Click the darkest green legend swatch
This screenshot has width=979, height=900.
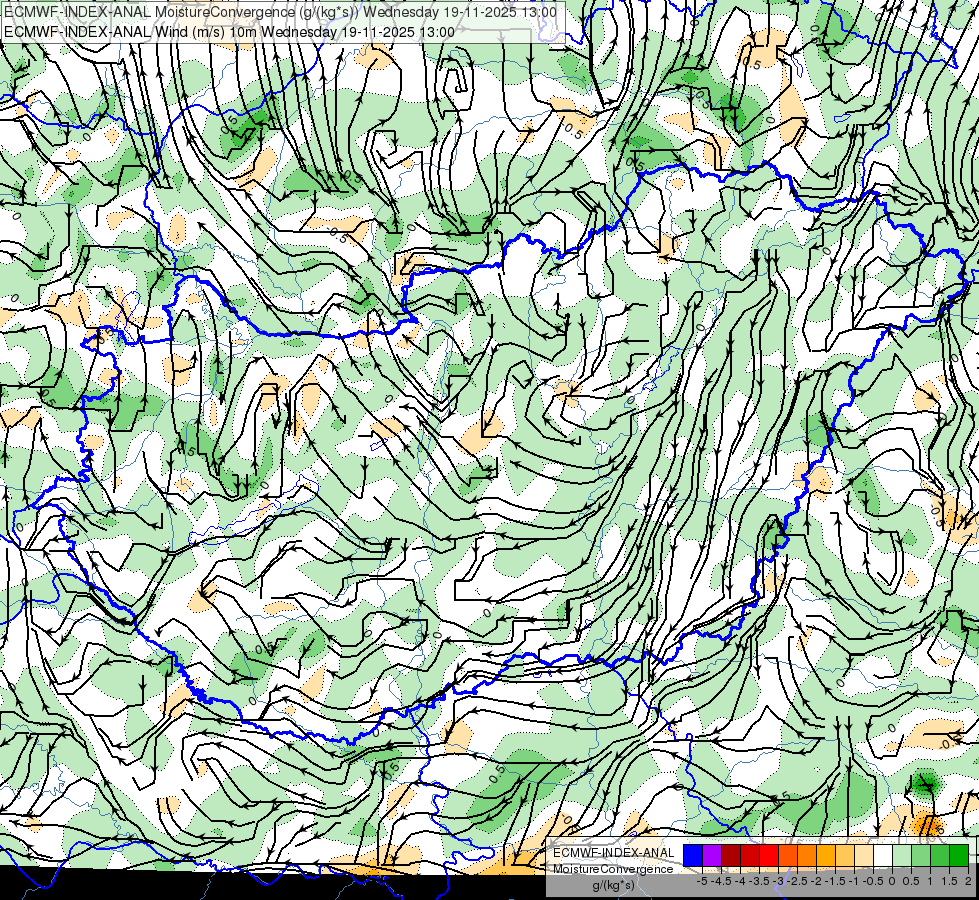[959, 855]
